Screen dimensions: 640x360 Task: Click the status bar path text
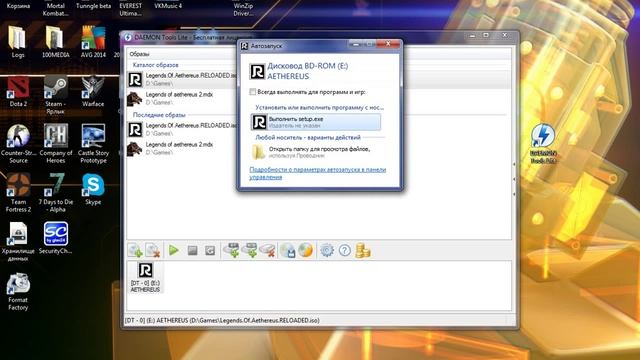[x=222, y=320]
